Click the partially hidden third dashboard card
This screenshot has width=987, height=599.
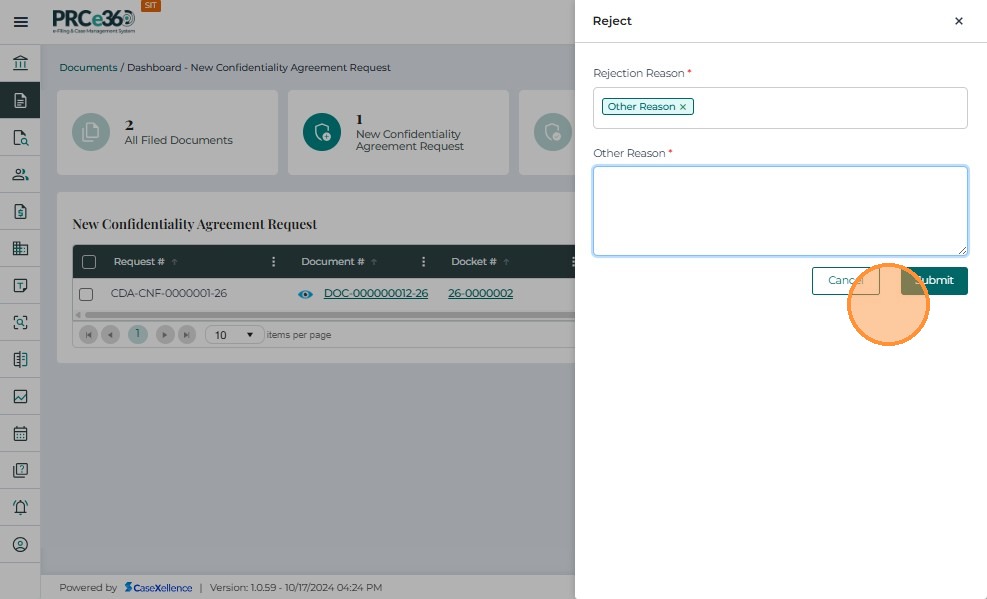pyautogui.click(x=546, y=132)
